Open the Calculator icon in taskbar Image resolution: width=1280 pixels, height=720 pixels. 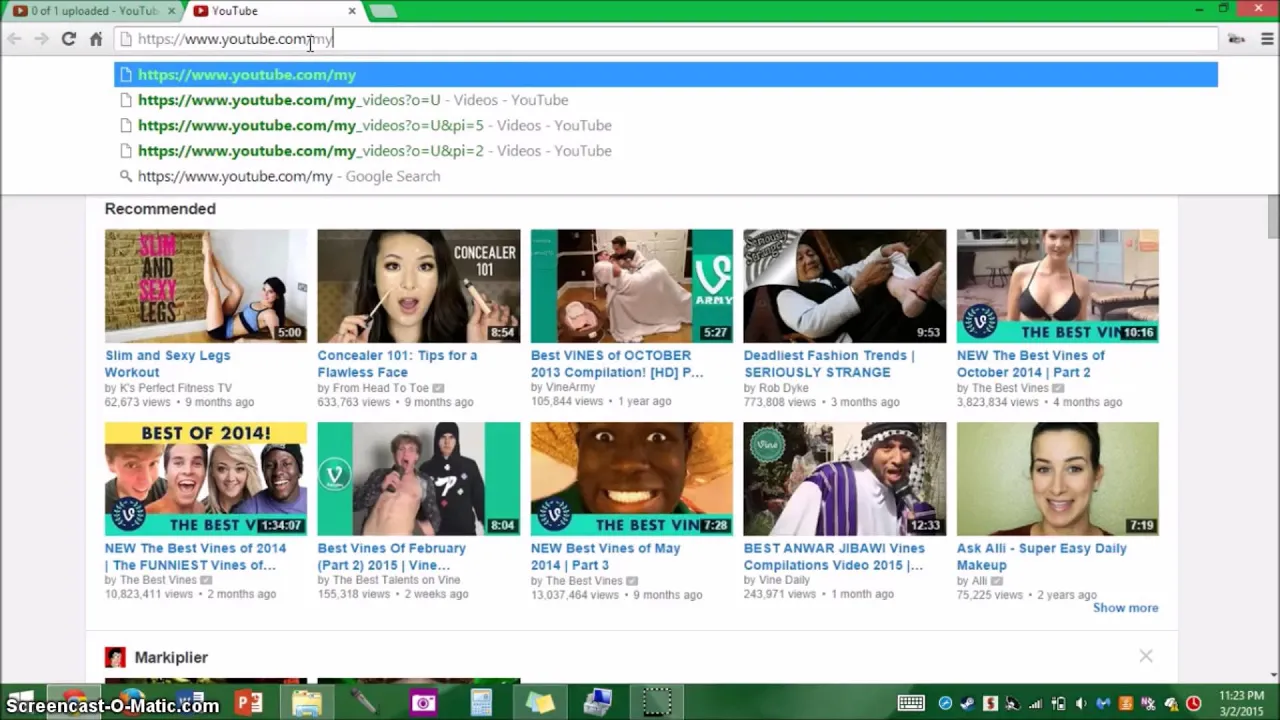pos(481,703)
